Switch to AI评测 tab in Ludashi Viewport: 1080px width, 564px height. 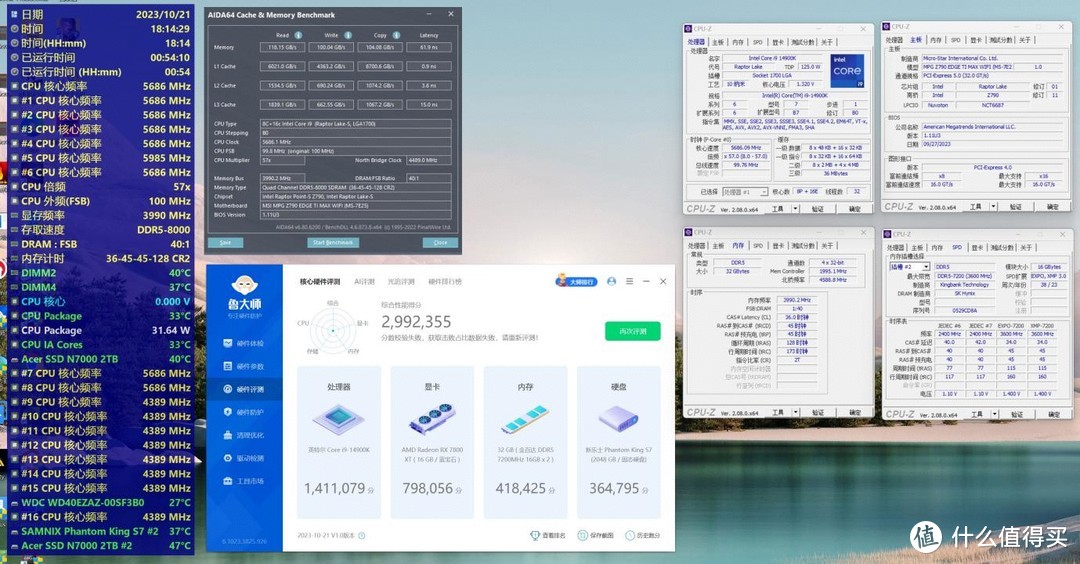tap(364, 282)
